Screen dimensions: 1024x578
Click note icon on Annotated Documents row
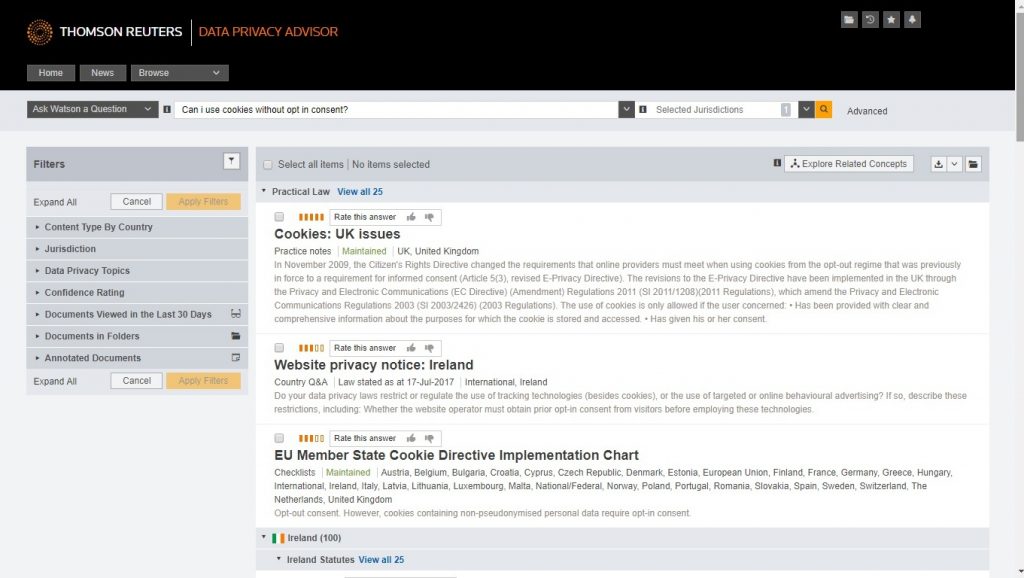click(236, 358)
